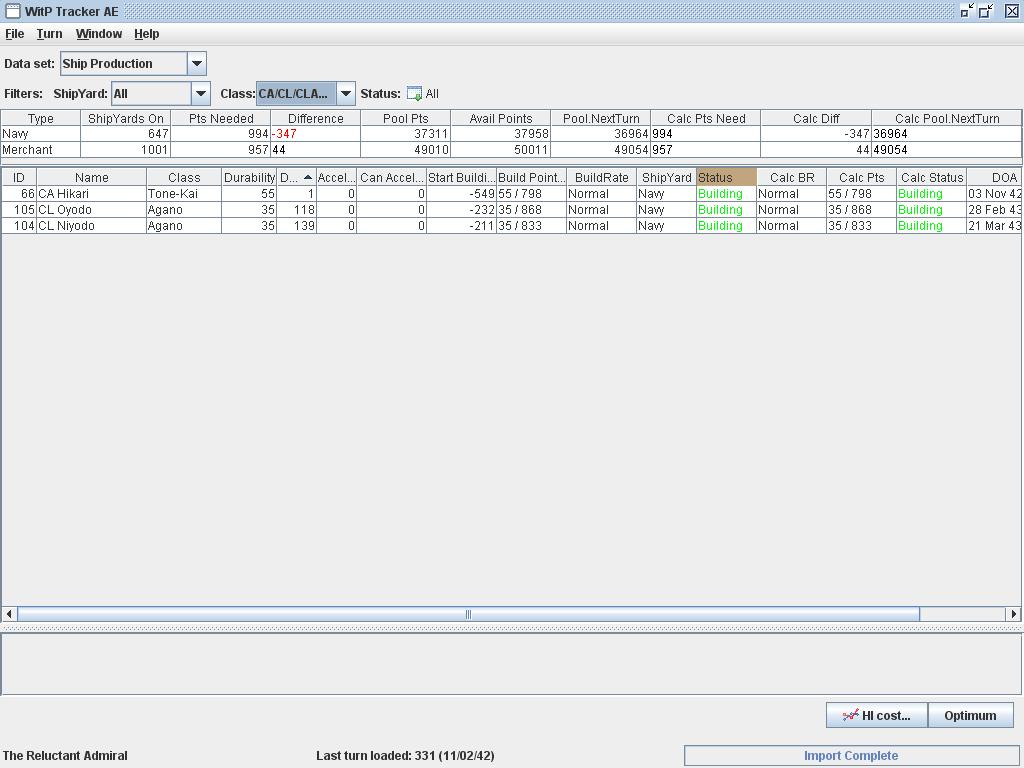Click the Pool.NextTurn column header
This screenshot has width=1024, height=768.
click(x=601, y=118)
